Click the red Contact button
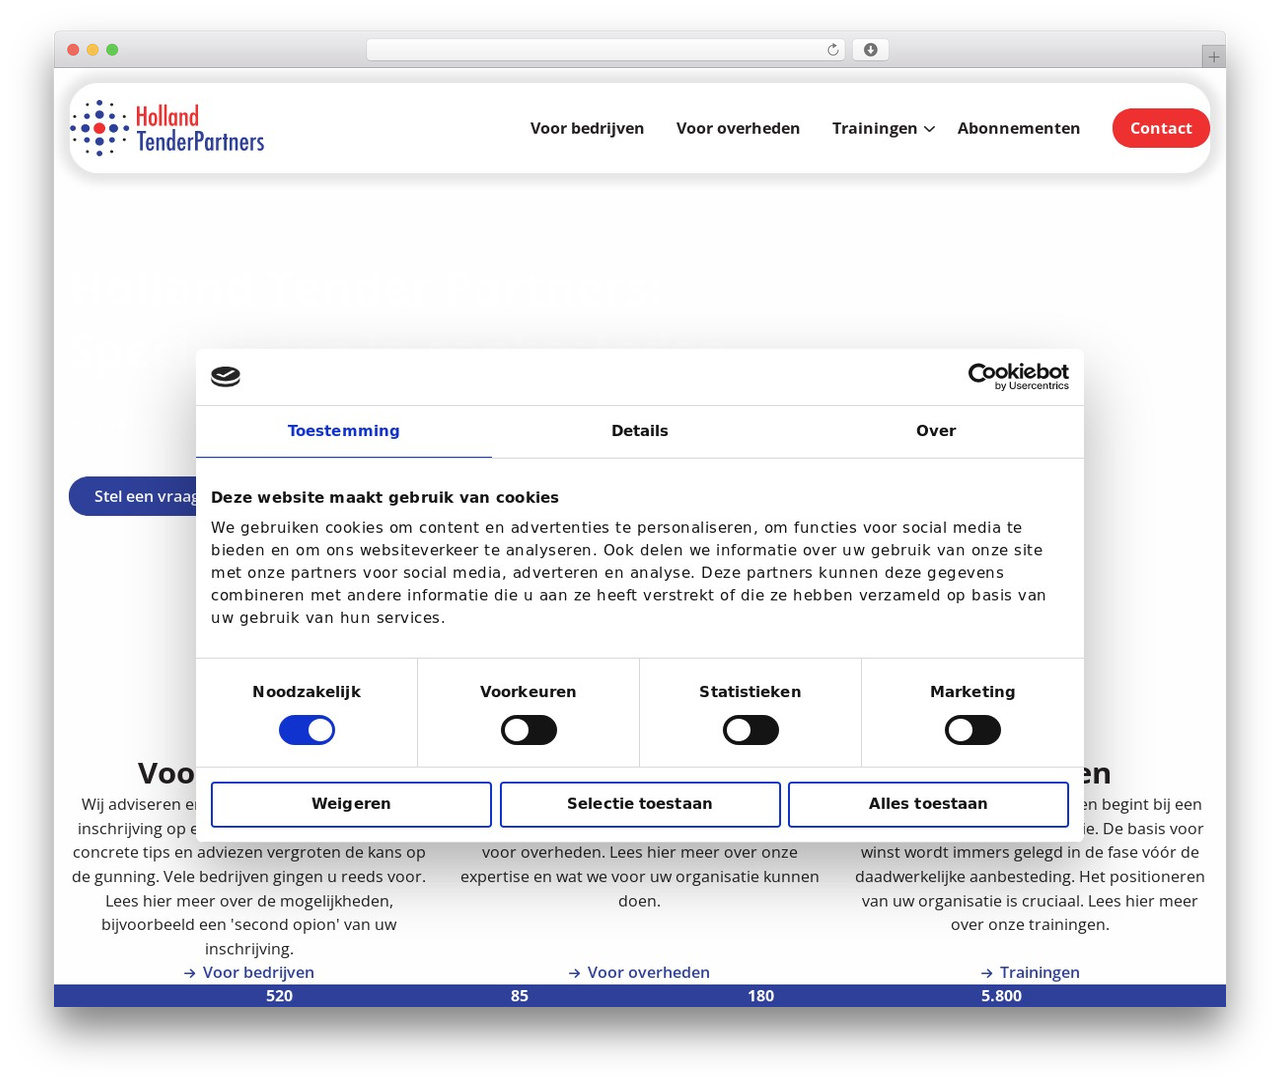The height and width of the screenshot is (1084, 1280). [x=1161, y=128]
